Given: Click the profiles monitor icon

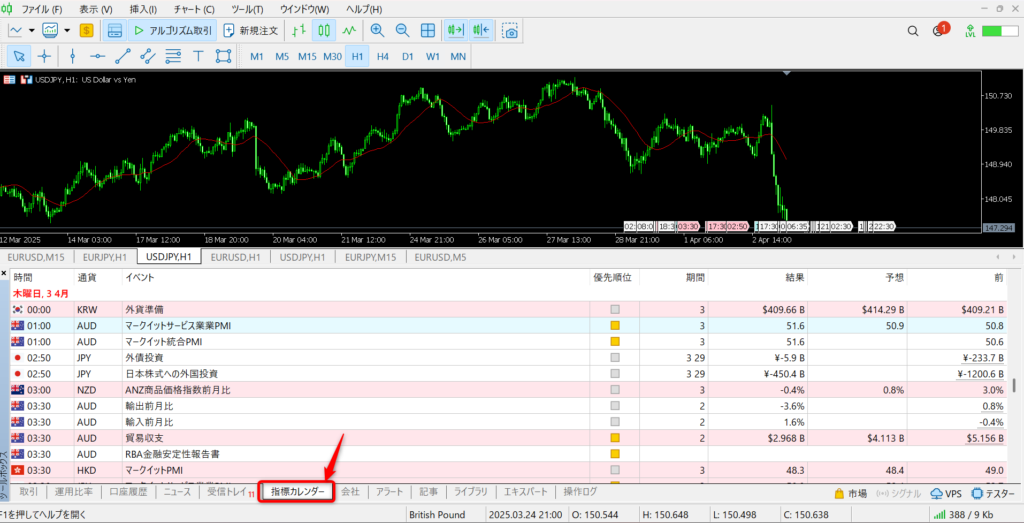Looking at the screenshot, I should click(x=50, y=30).
